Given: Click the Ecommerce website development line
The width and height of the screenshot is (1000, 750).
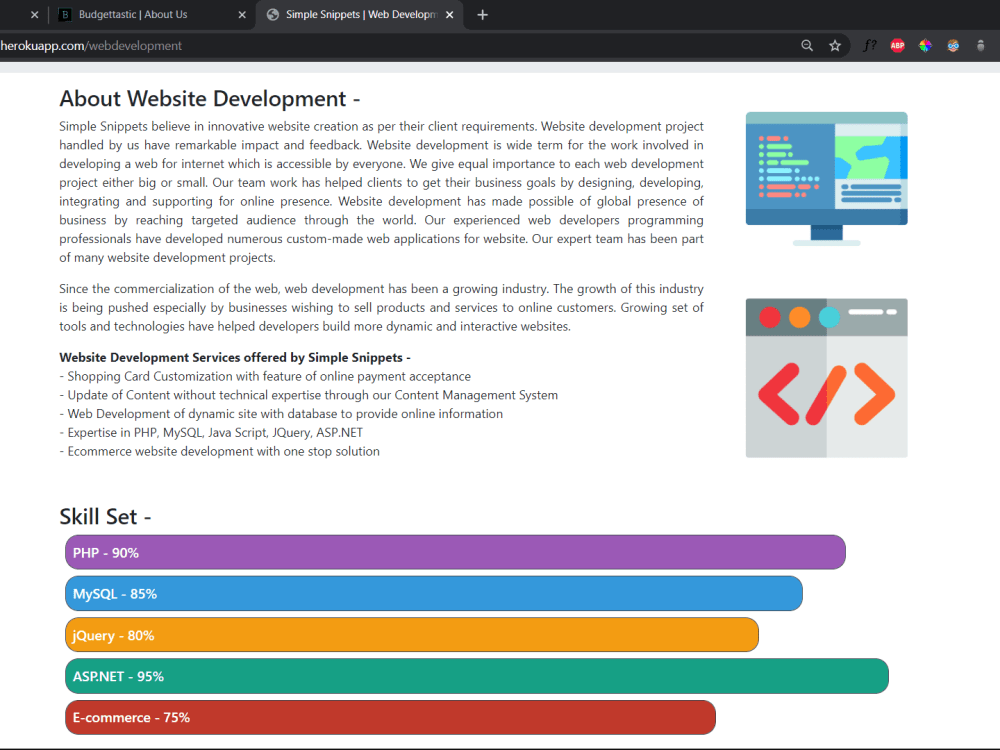Looking at the screenshot, I should pyautogui.click(x=219, y=452).
